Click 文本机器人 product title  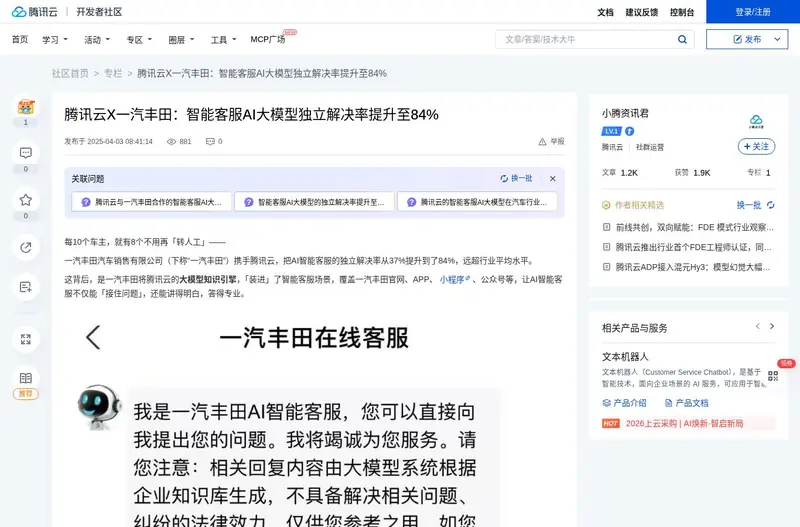pos(625,357)
